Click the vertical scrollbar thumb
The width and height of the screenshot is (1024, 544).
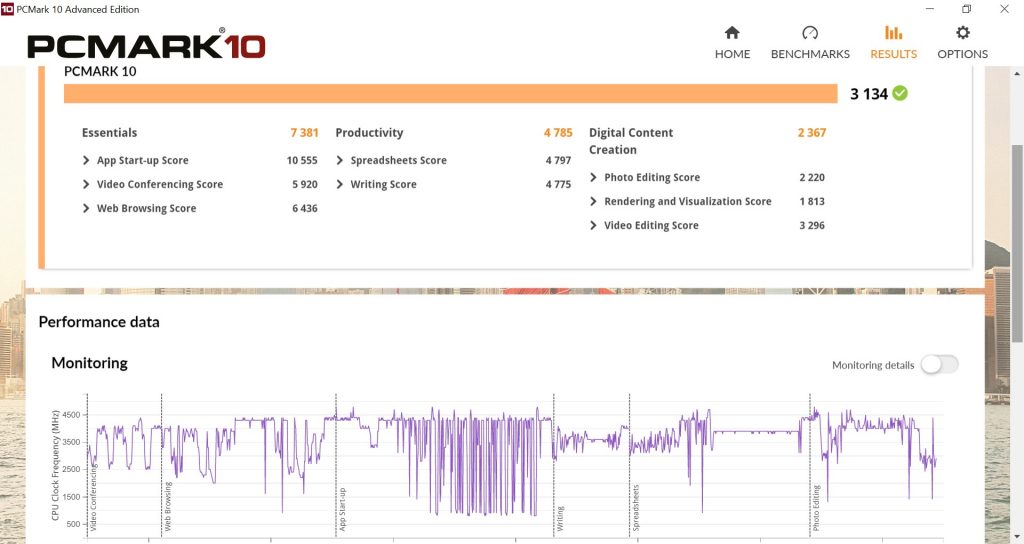click(x=1017, y=240)
